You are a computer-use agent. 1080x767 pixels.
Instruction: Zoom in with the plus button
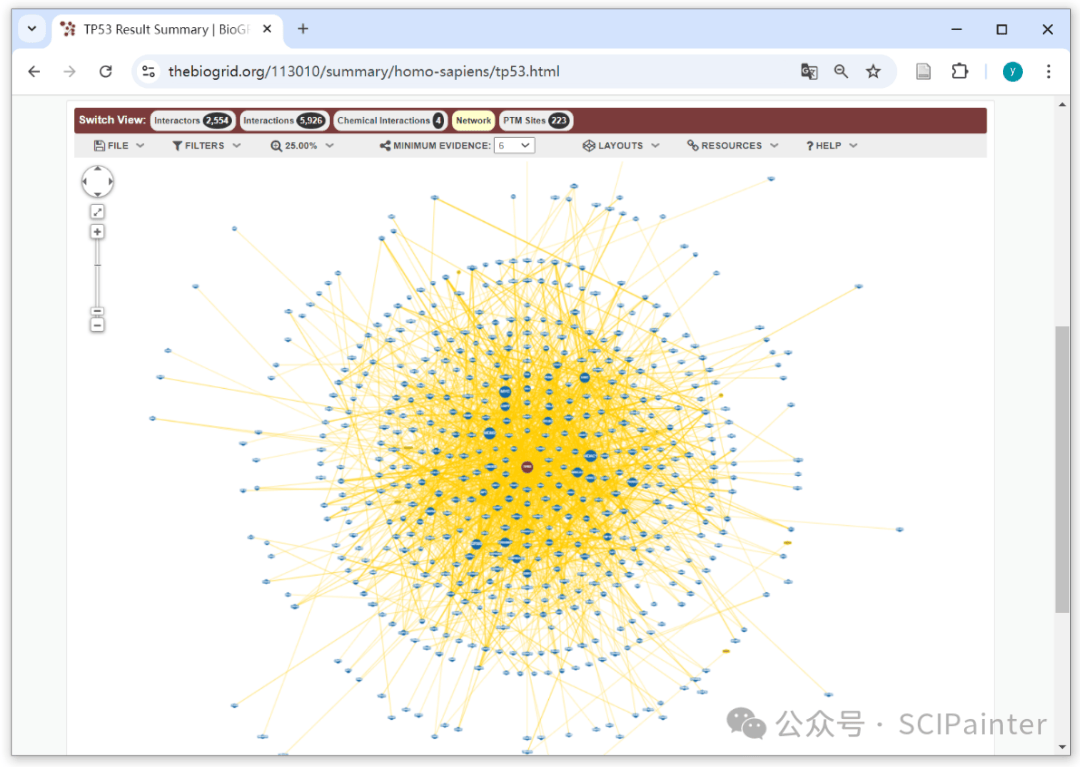pyautogui.click(x=97, y=232)
